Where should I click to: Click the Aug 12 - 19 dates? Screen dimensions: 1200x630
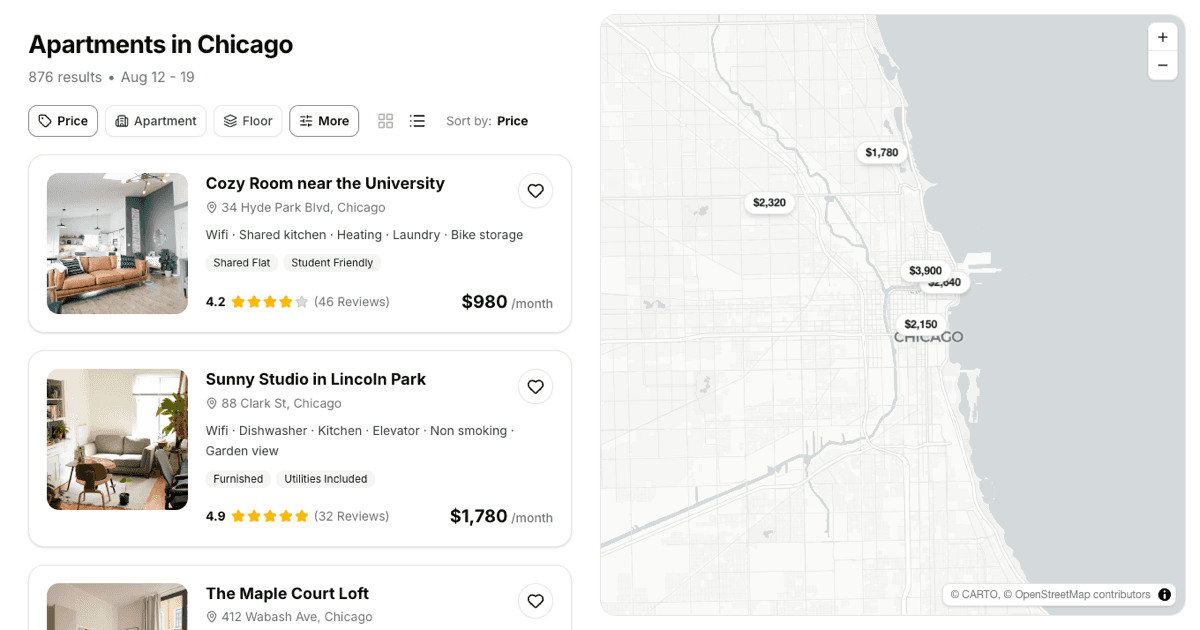point(158,77)
